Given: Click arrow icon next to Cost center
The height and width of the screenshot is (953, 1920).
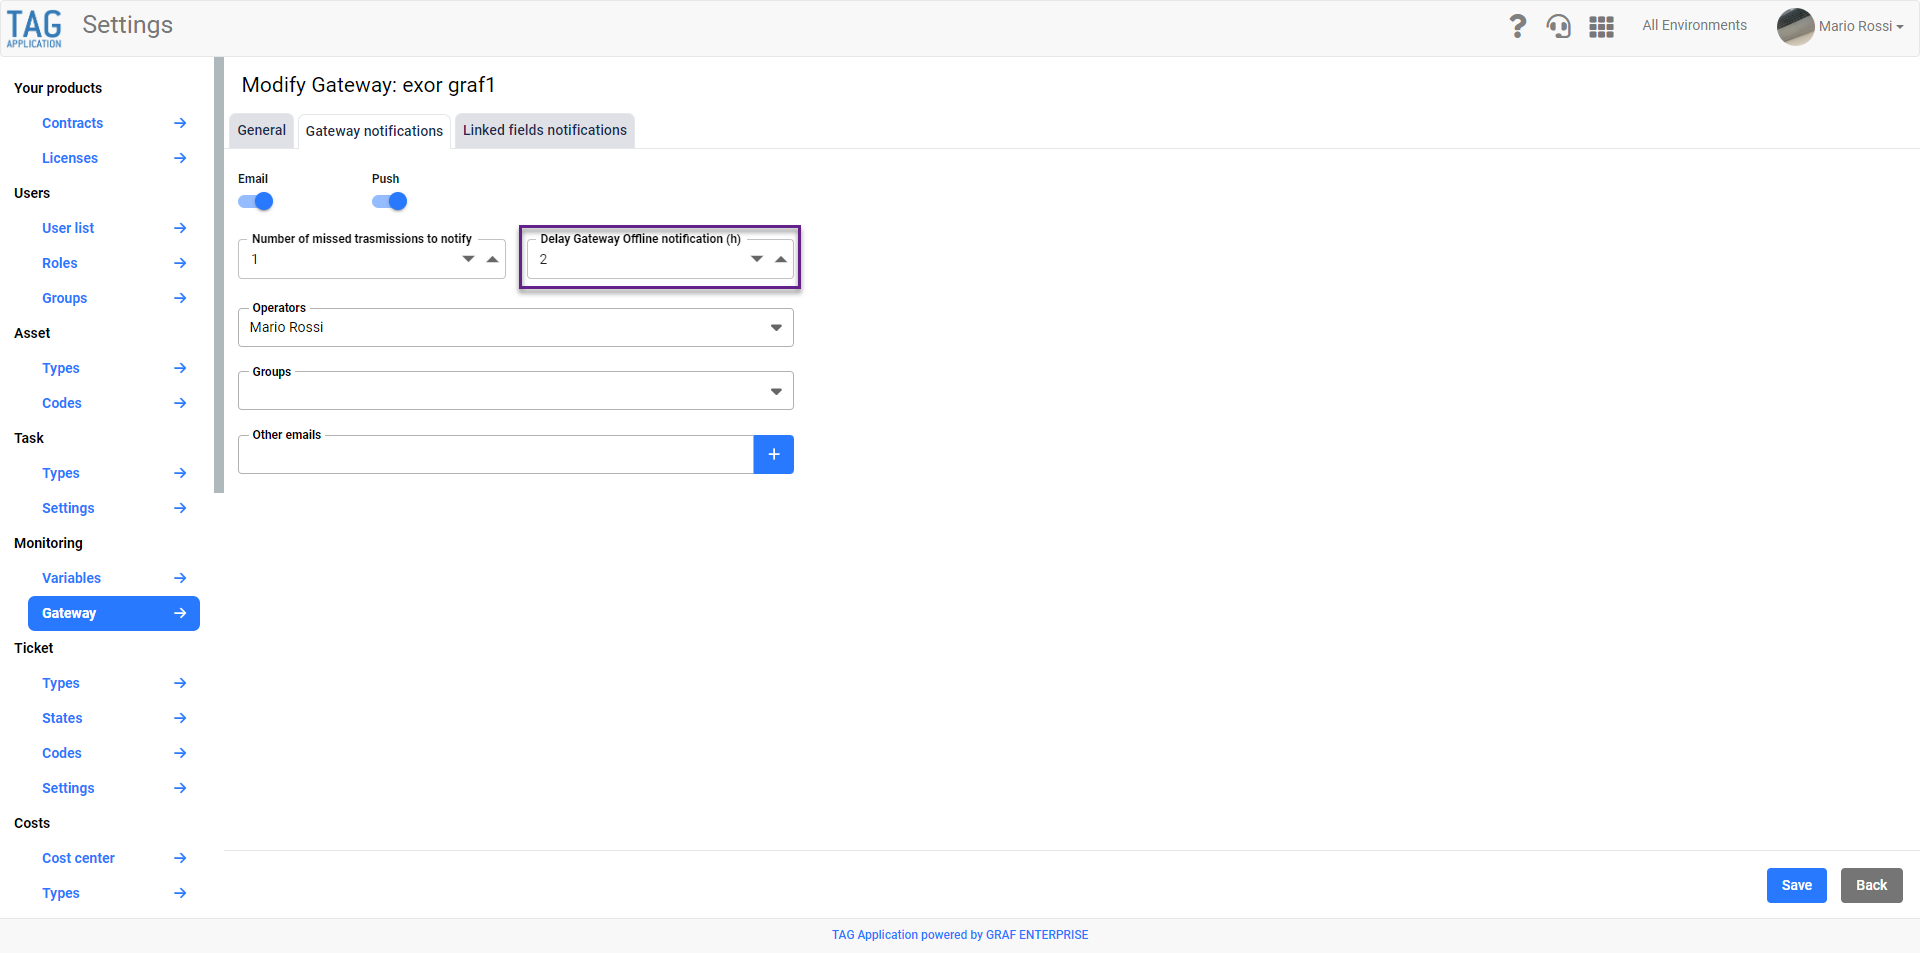Looking at the screenshot, I should 180,858.
